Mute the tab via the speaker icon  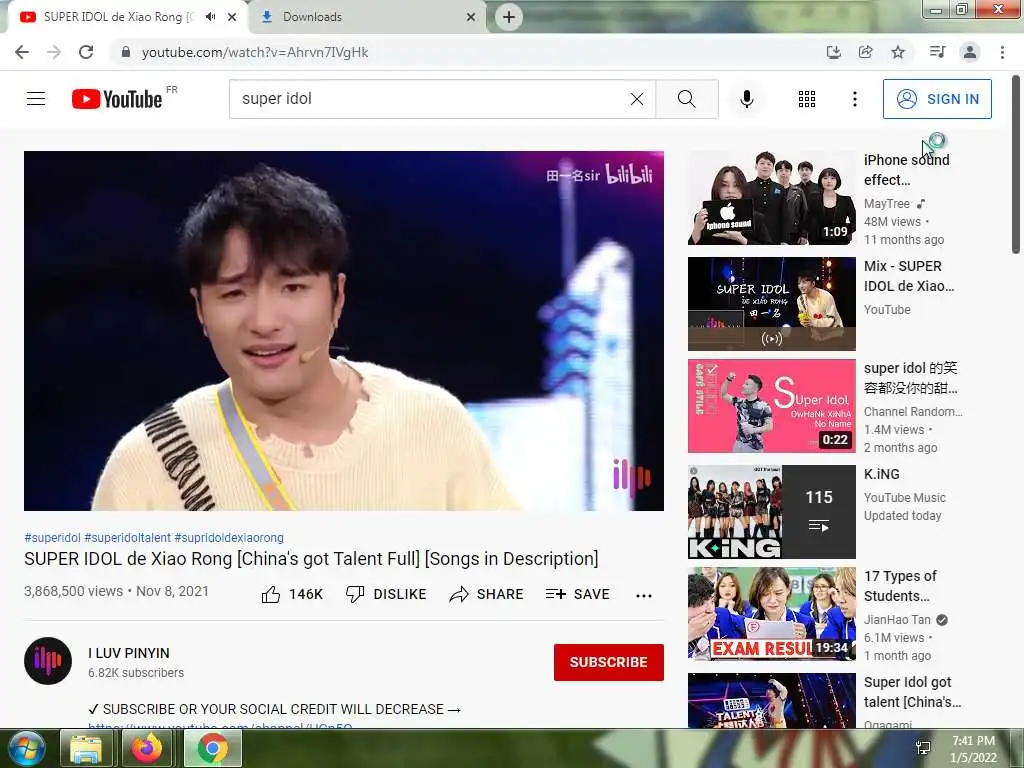point(210,17)
